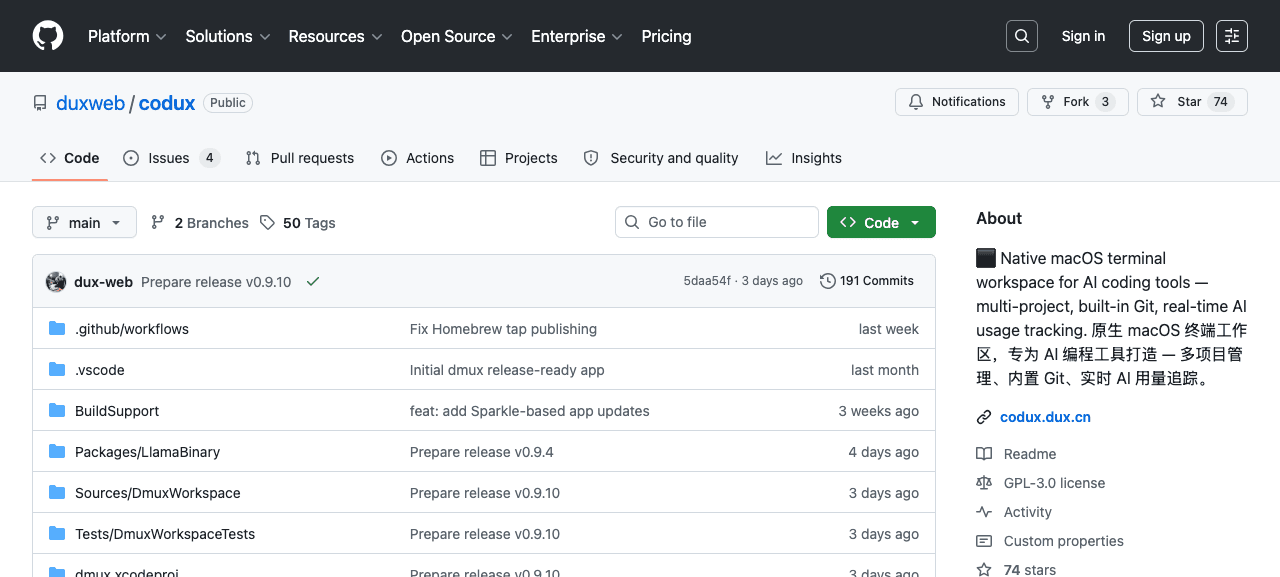Viewport: 1280px width, 577px height.
Task: Switch to the Security and quality tab
Action: pos(660,158)
